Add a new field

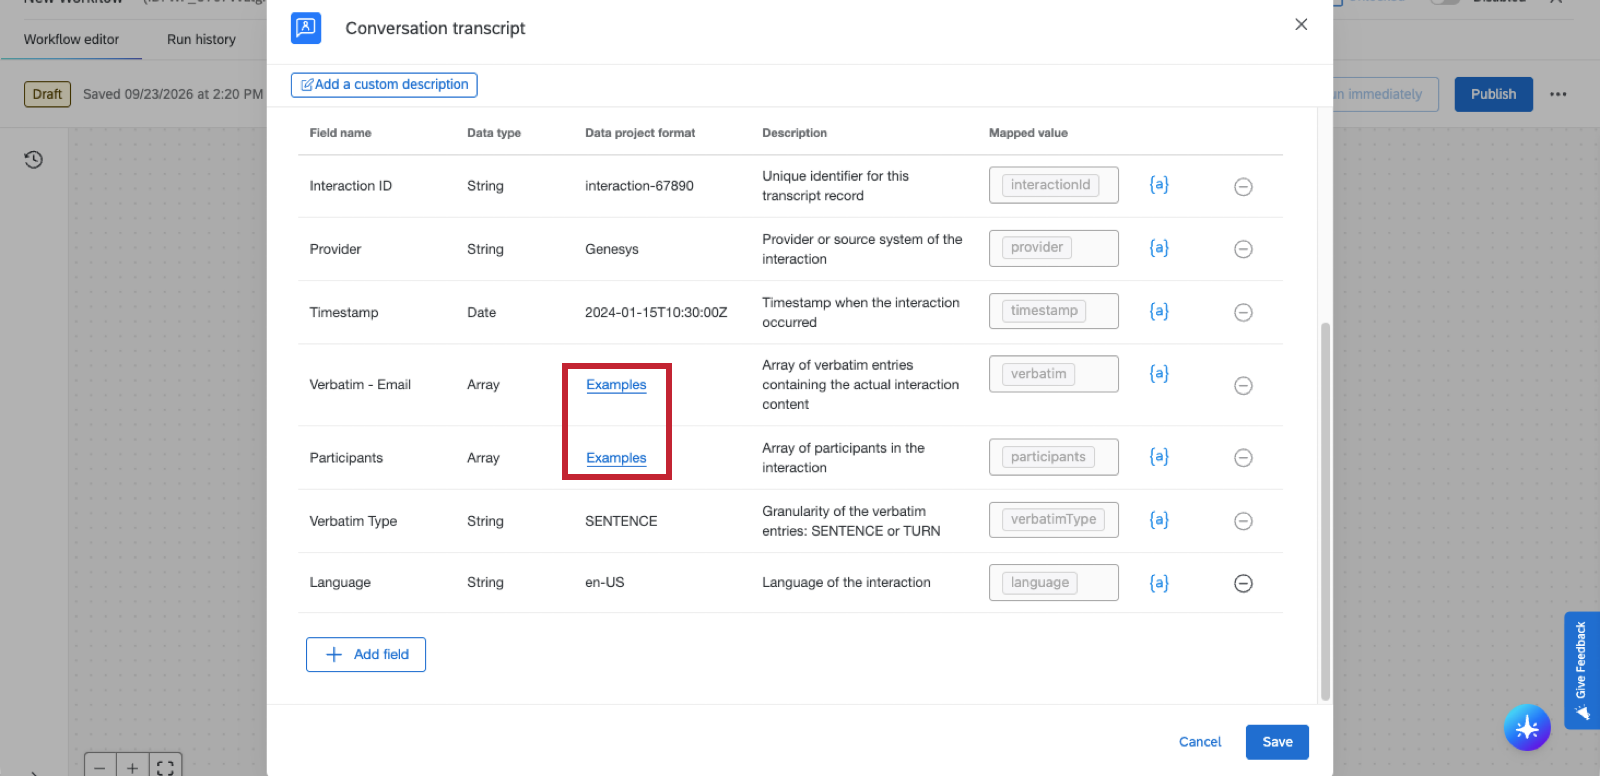366,654
